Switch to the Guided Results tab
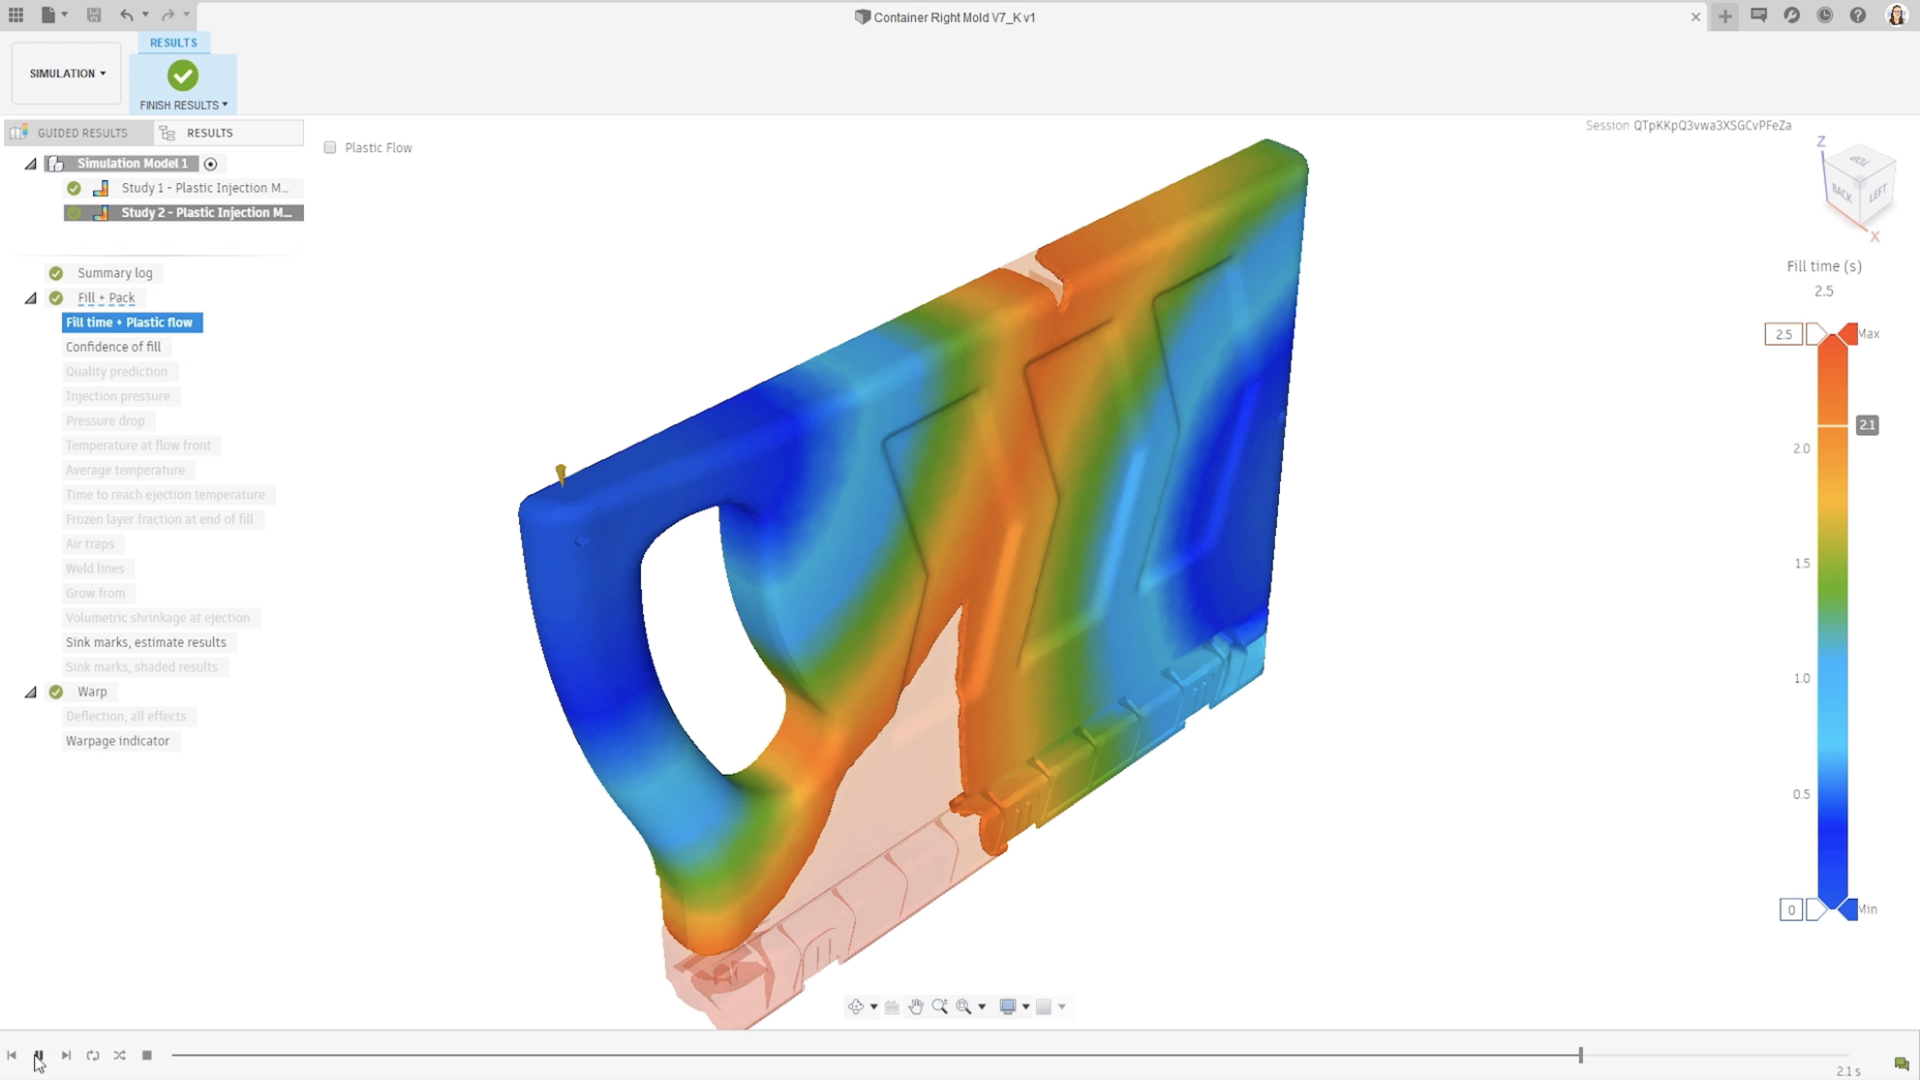This screenshot has width=1920, height=1080. (81, 133)
